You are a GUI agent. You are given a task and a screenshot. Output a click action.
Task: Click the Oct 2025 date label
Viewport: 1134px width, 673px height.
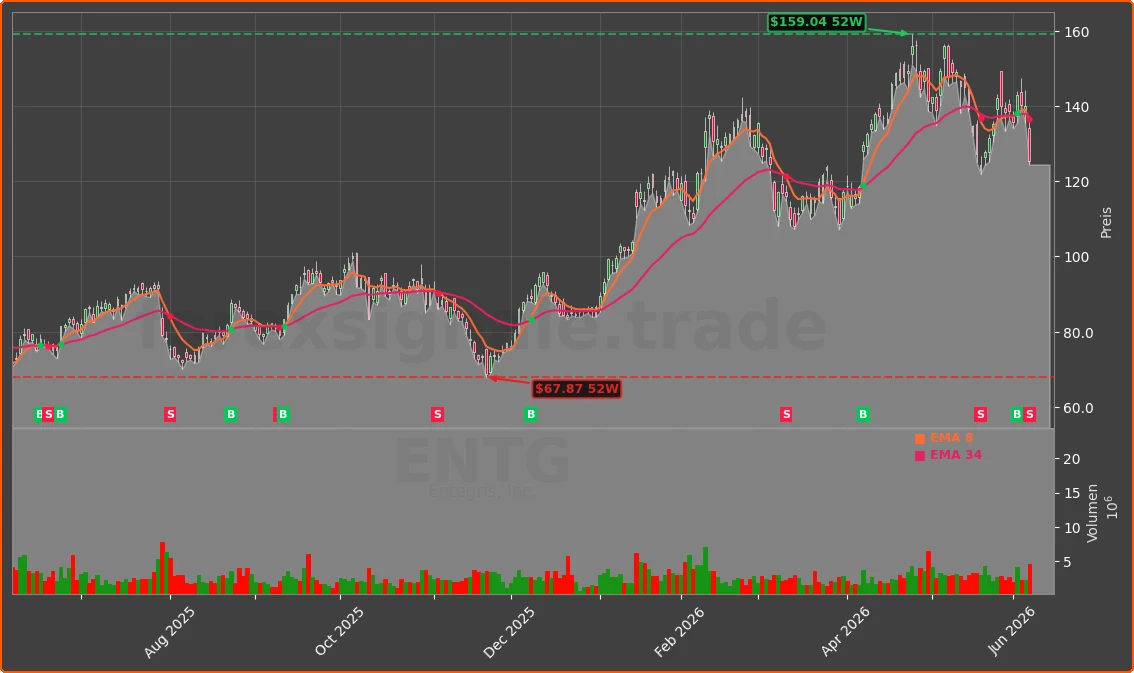(x=339, y=632)
